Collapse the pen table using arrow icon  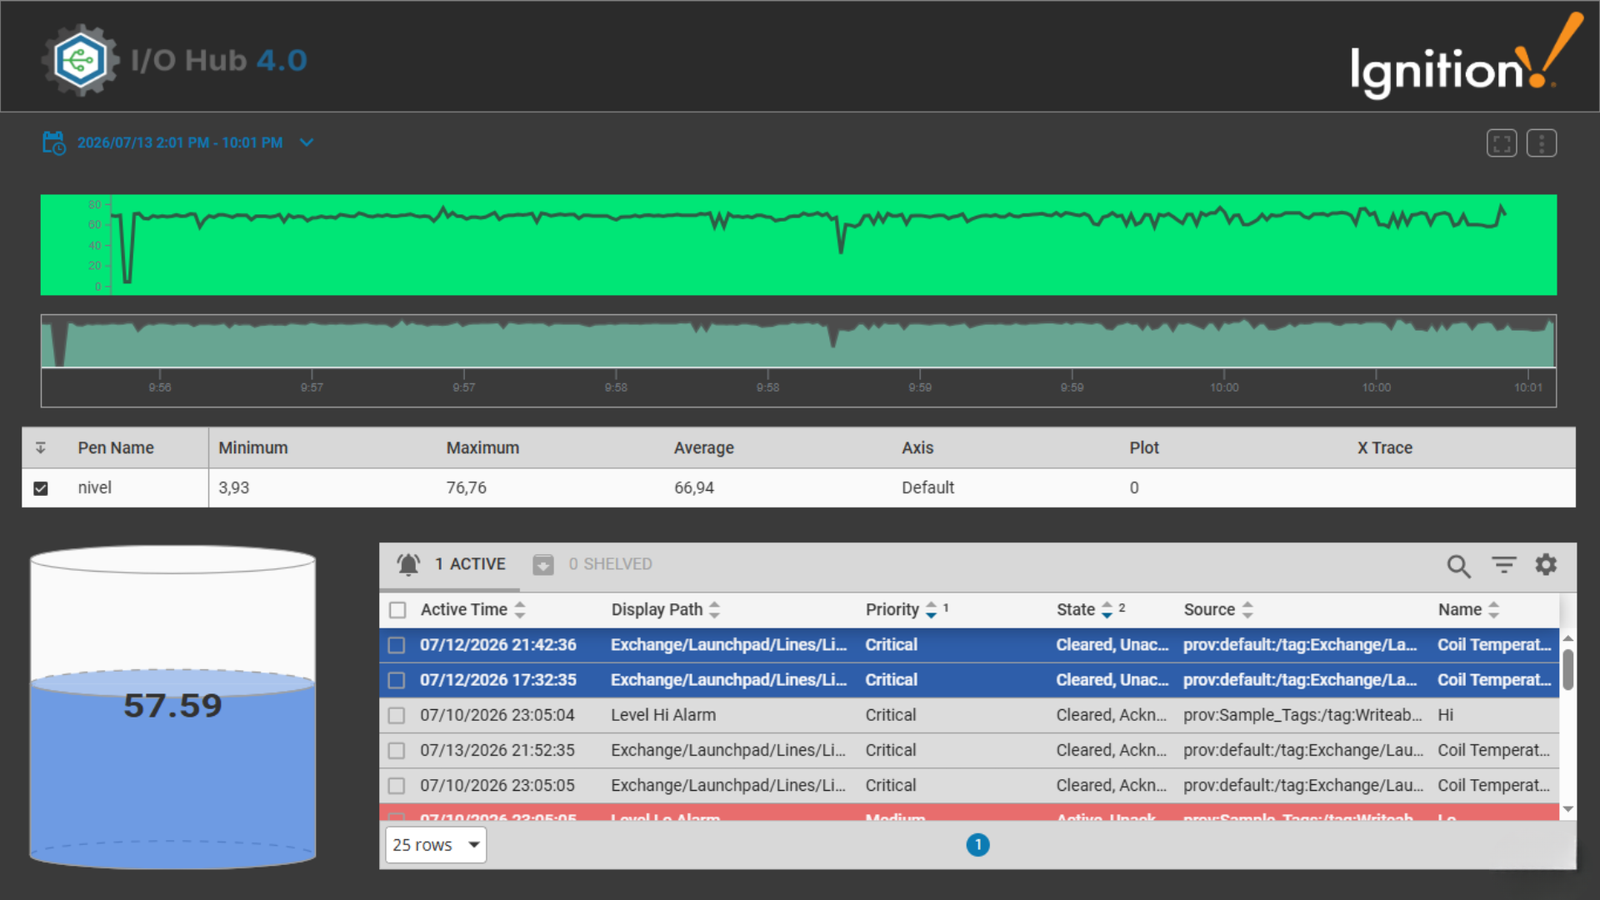pyautogui.click(x=41, y=448)
